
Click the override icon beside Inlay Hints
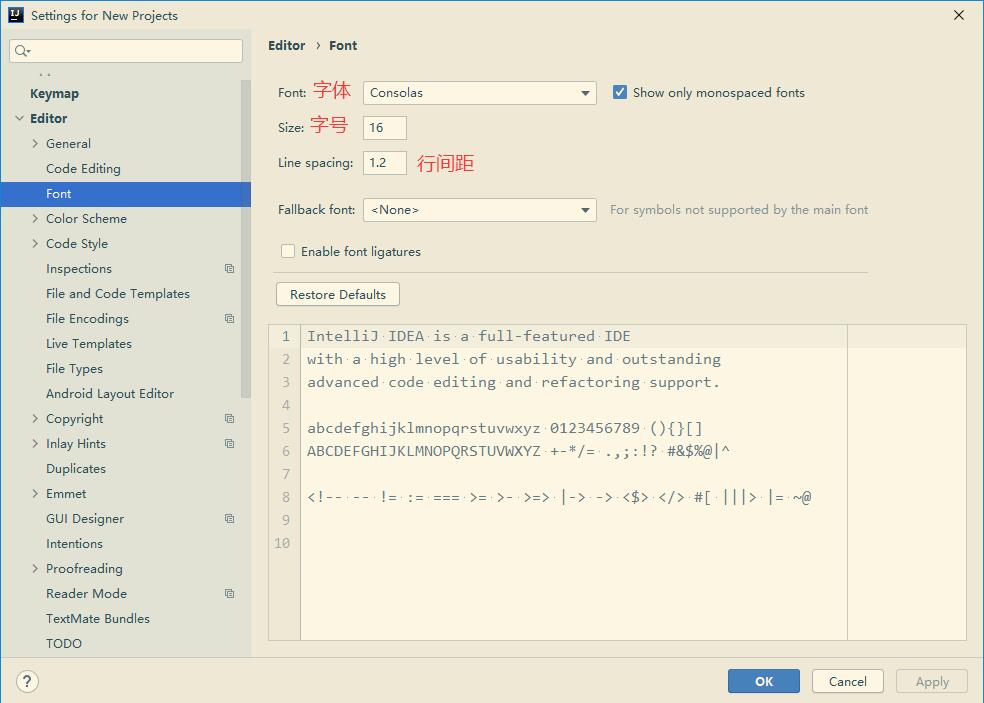[229, 443]
